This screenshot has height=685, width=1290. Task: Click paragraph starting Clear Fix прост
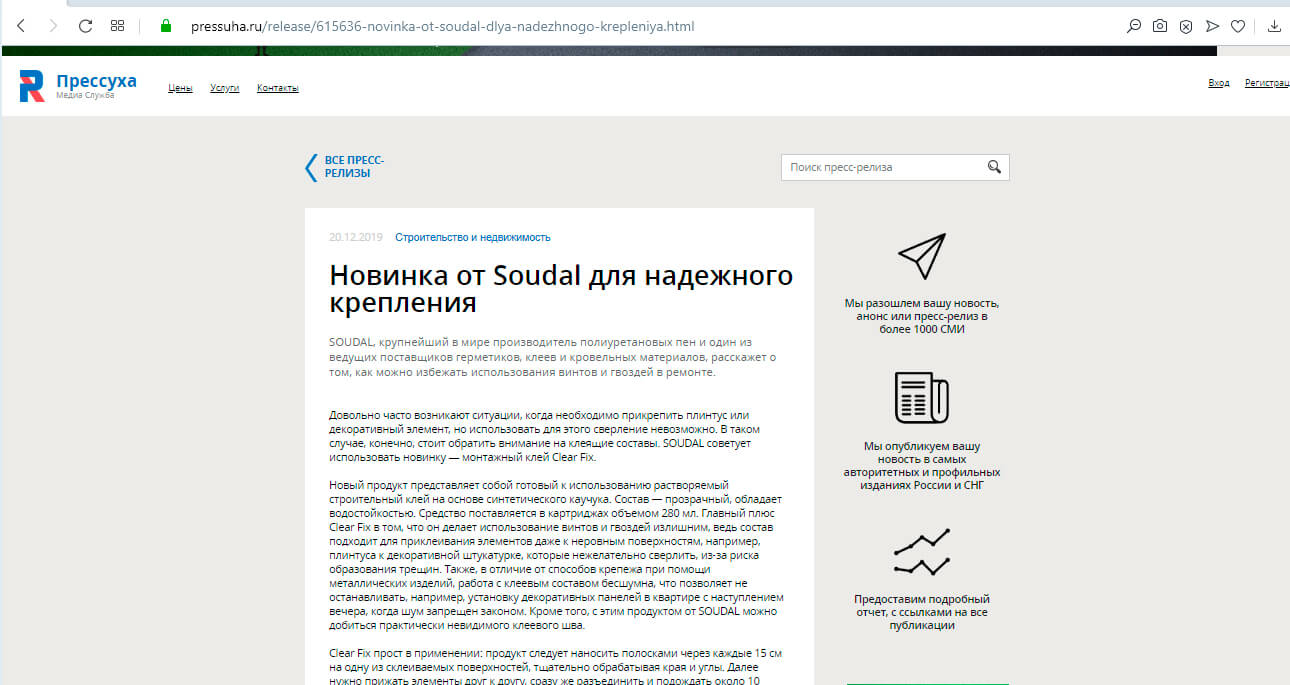[556, 666]
